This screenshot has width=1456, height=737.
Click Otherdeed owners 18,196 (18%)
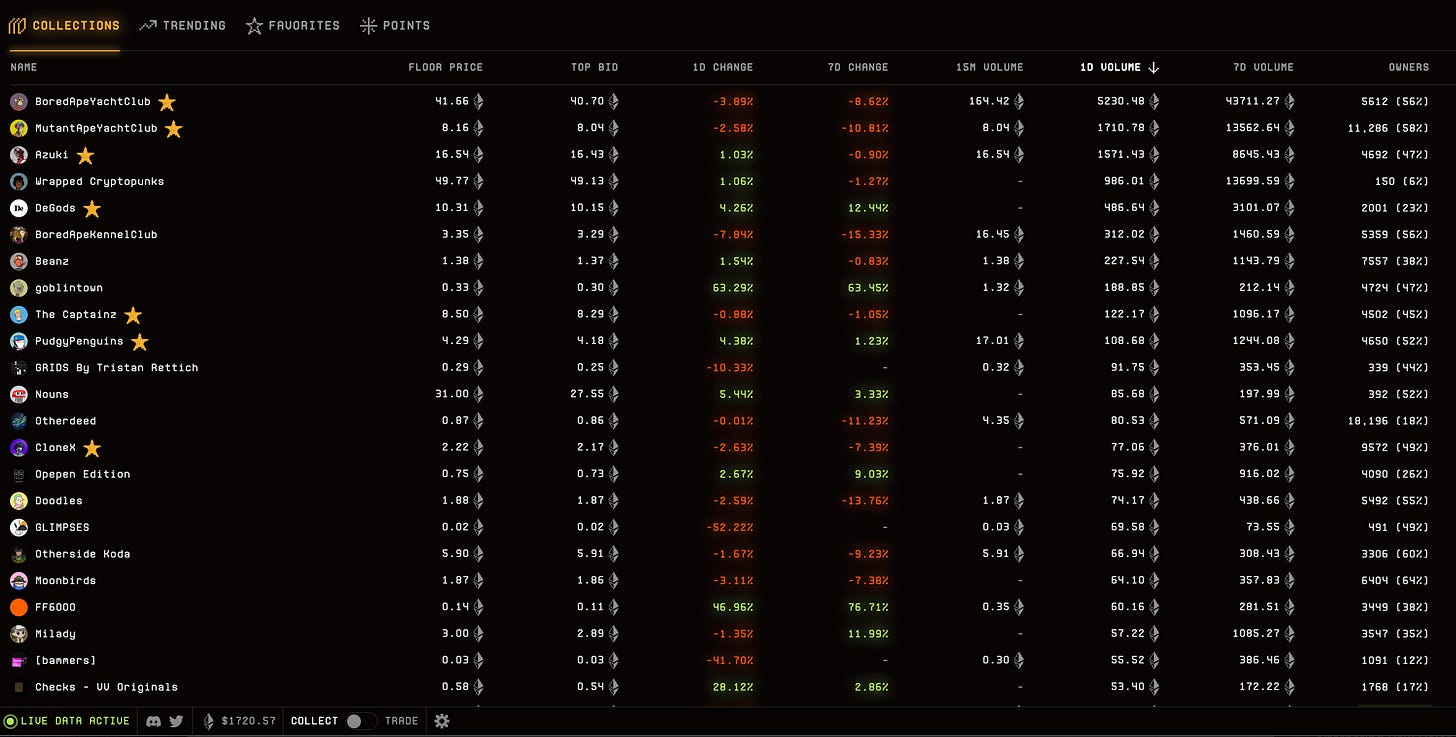(1387, 421)
